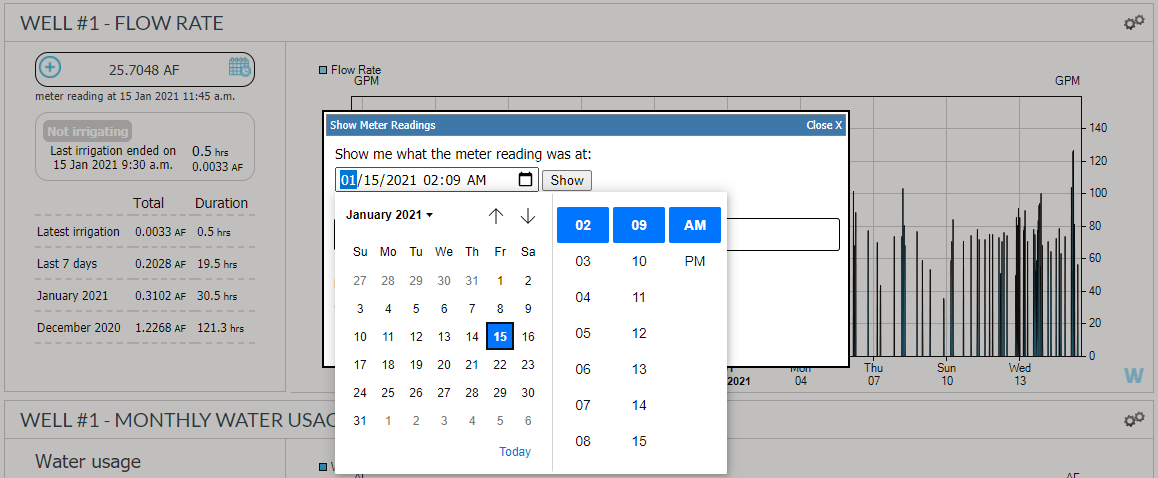Viewport: 1158px width, 478px height.
Task: Click the plus icon beside meter reading
Action: [x=50, y=69]
